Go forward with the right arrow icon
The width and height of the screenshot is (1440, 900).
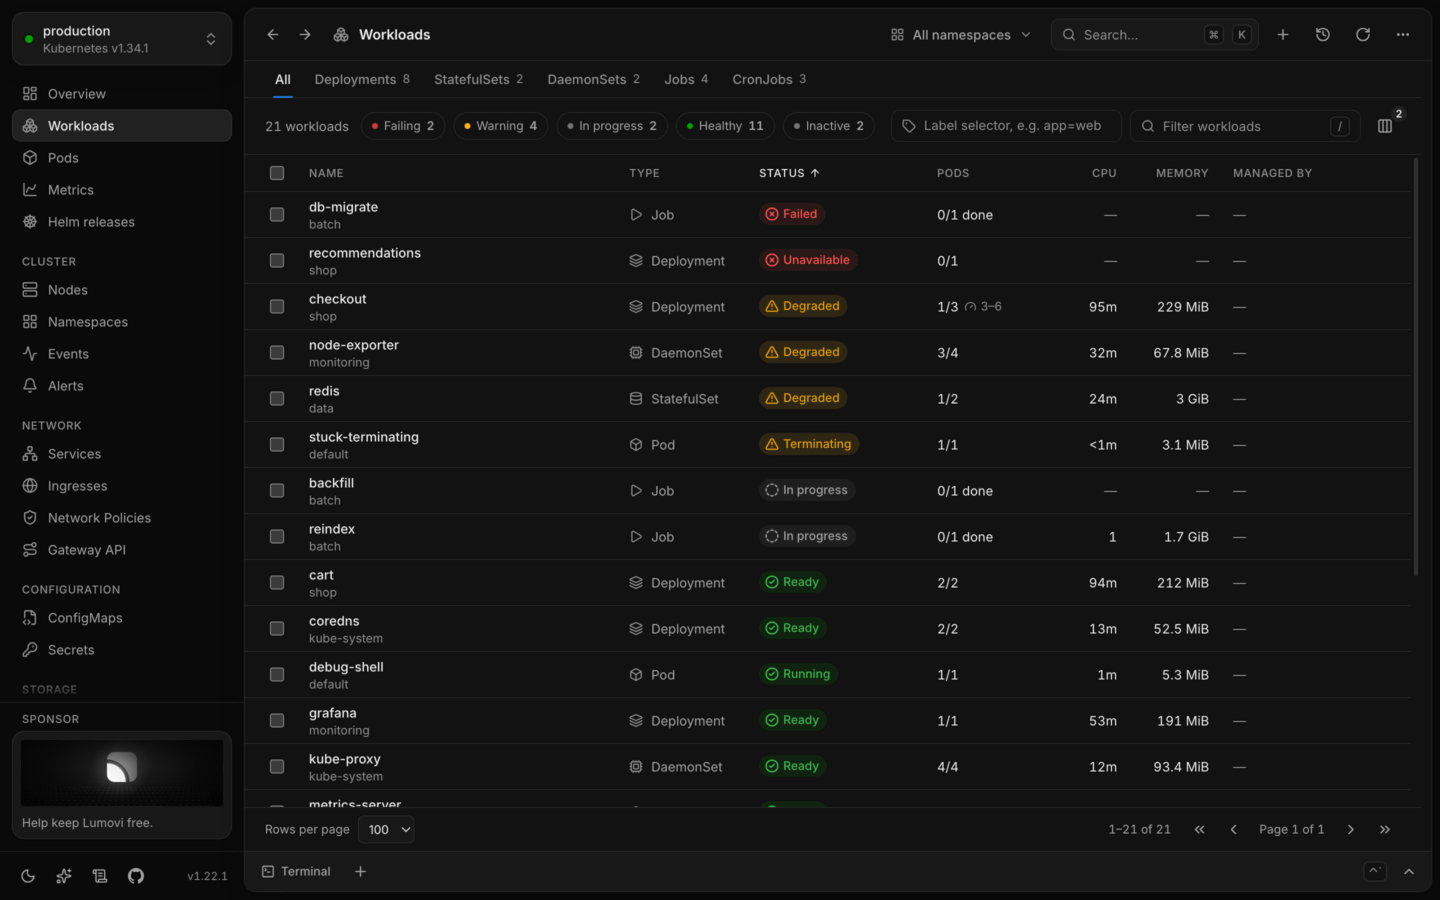(x=305, y=35)
